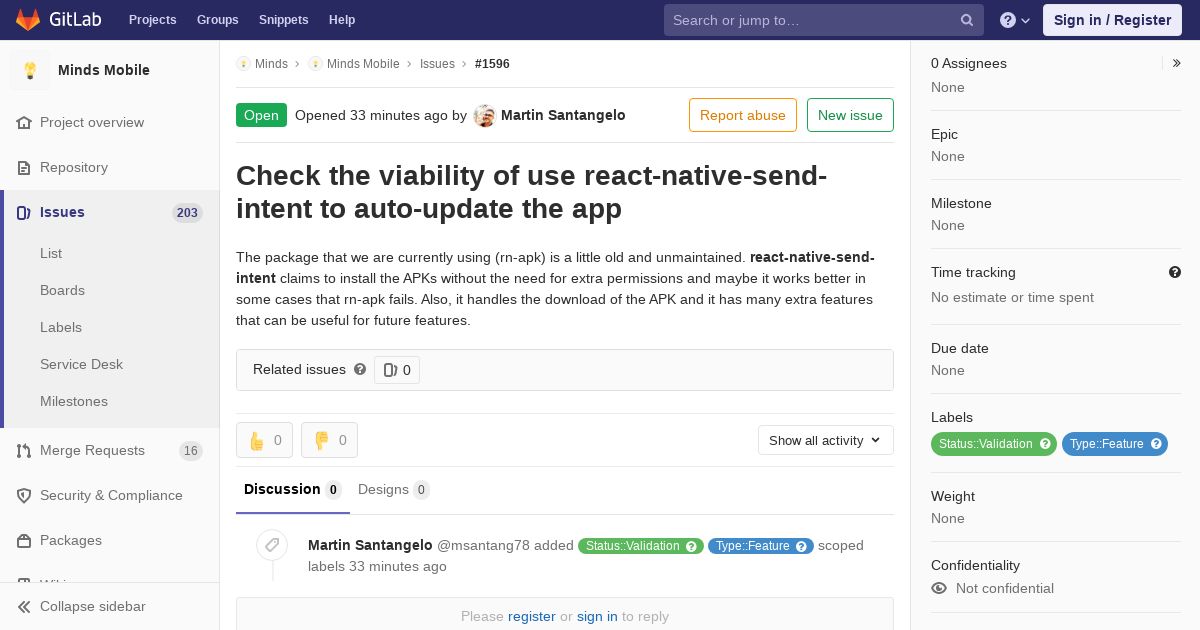Open the Groups menu
Image resolution: width=1200 pixels, height=630 pixels.
pos(218,20)
